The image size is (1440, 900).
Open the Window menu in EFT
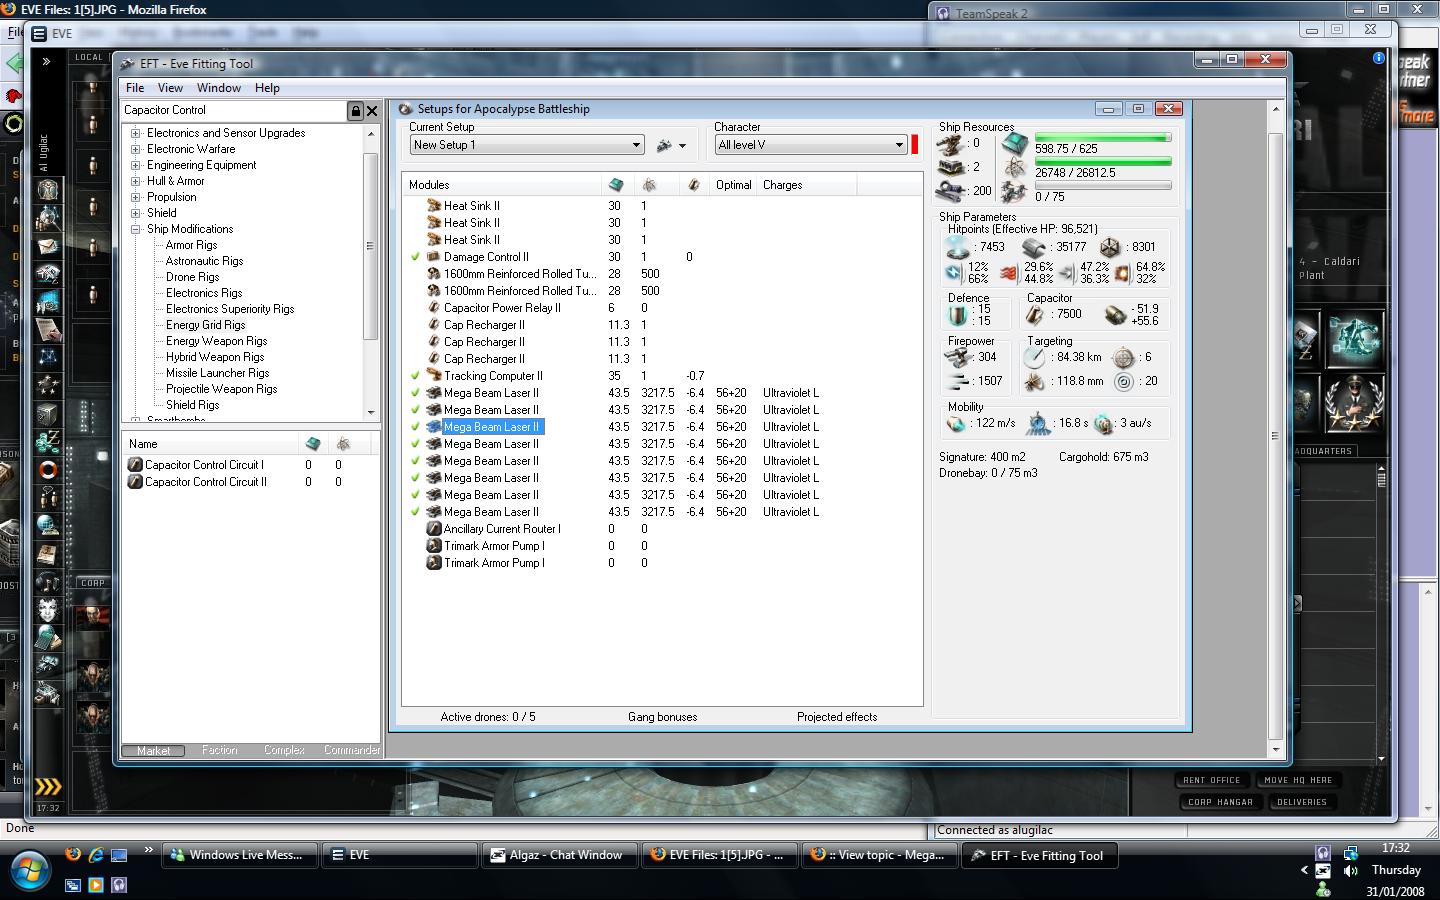tap(219, 88)
